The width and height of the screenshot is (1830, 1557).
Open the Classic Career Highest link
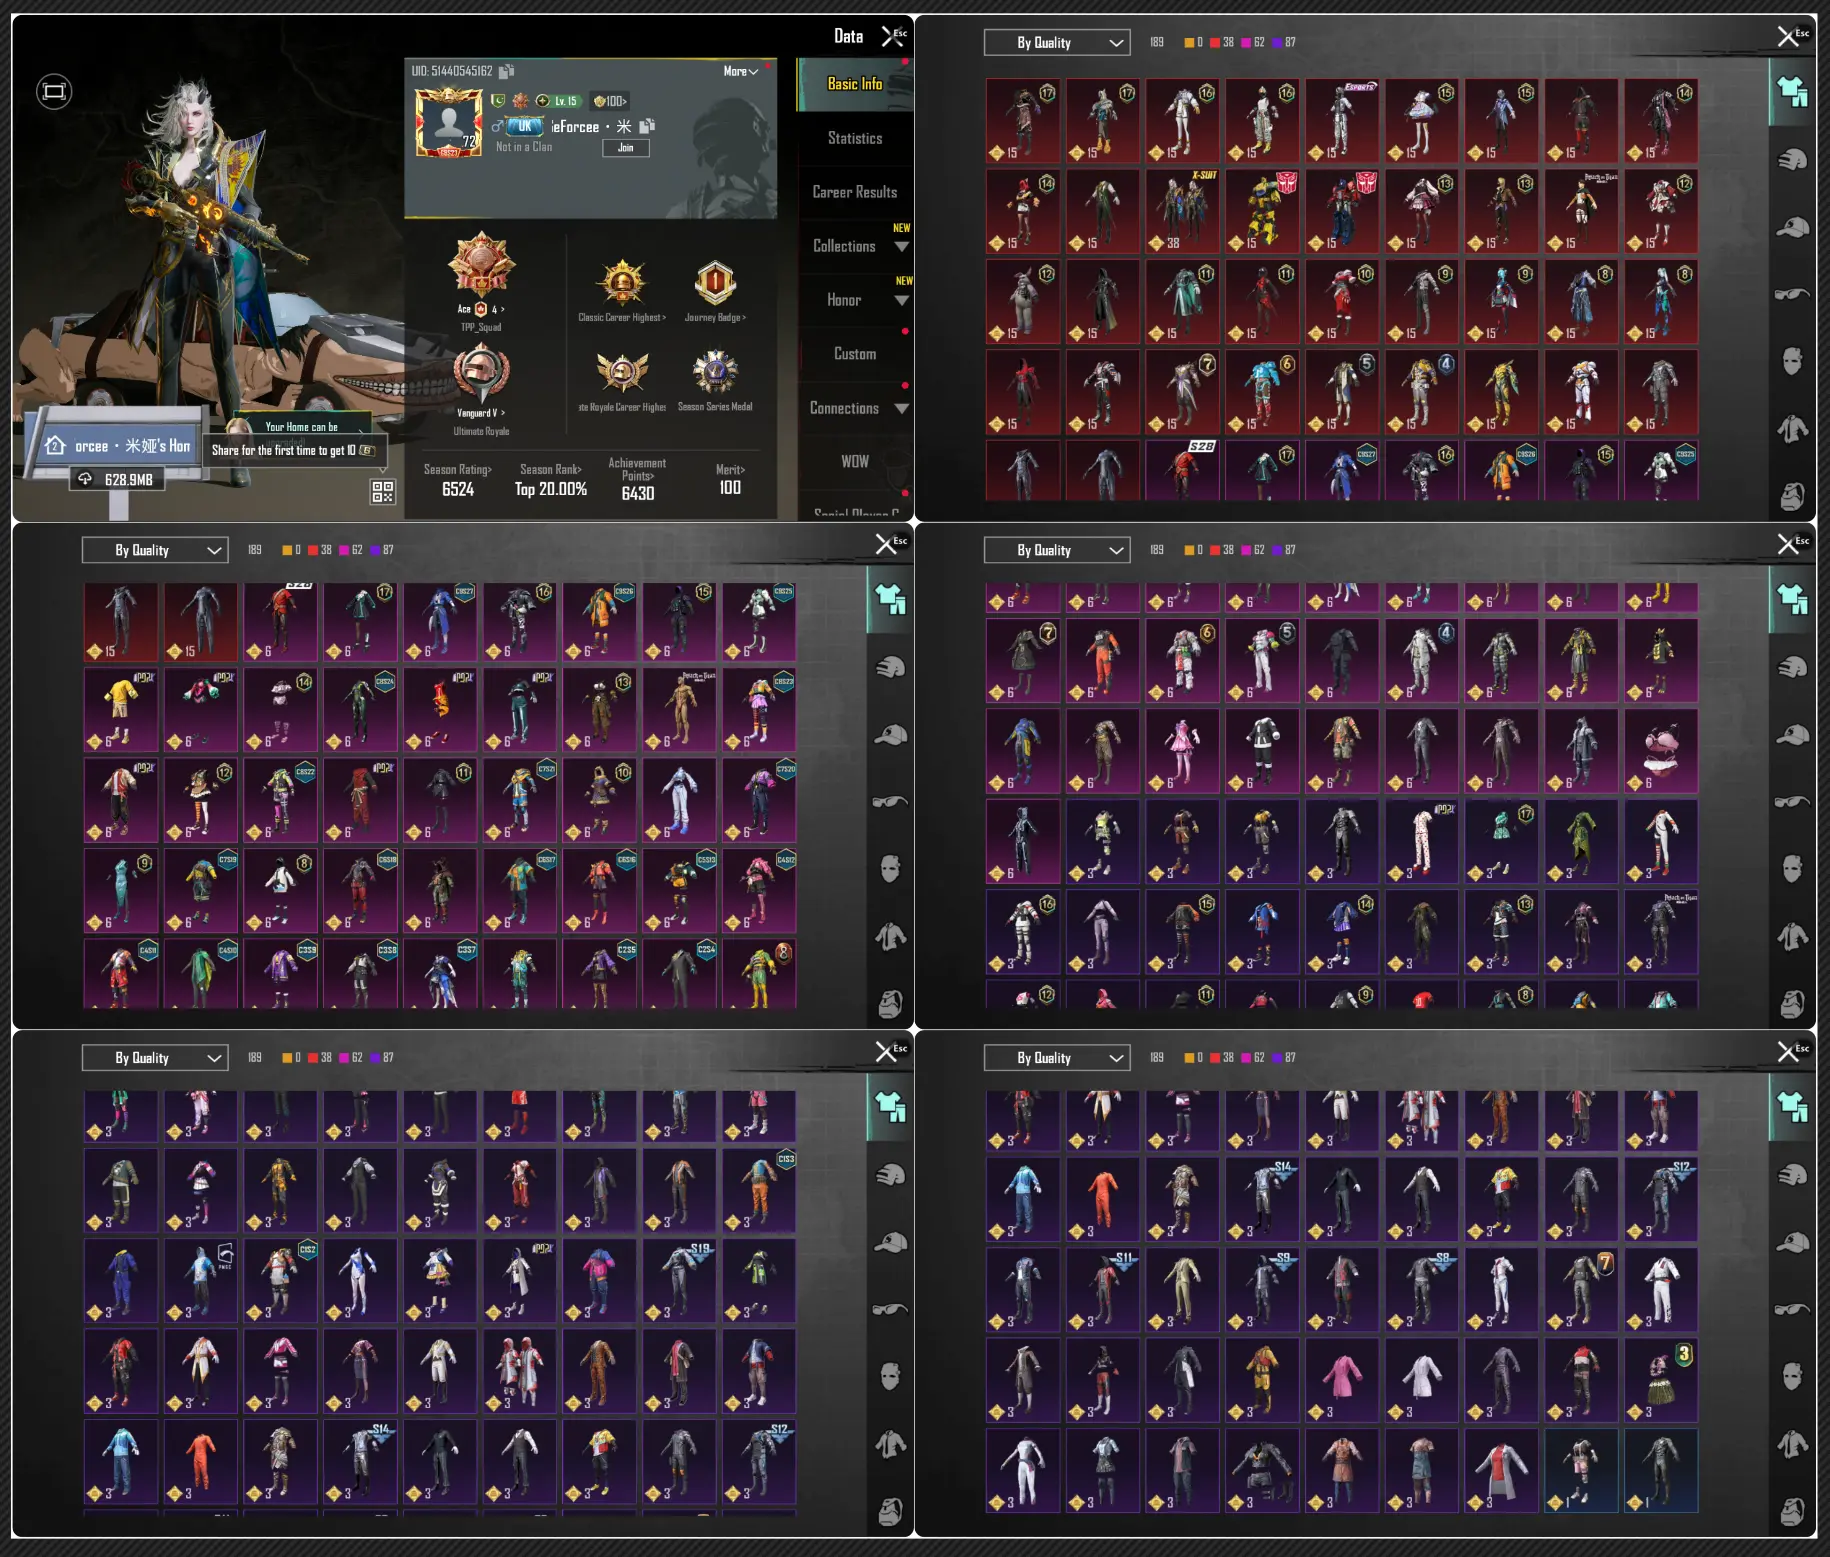622,318
